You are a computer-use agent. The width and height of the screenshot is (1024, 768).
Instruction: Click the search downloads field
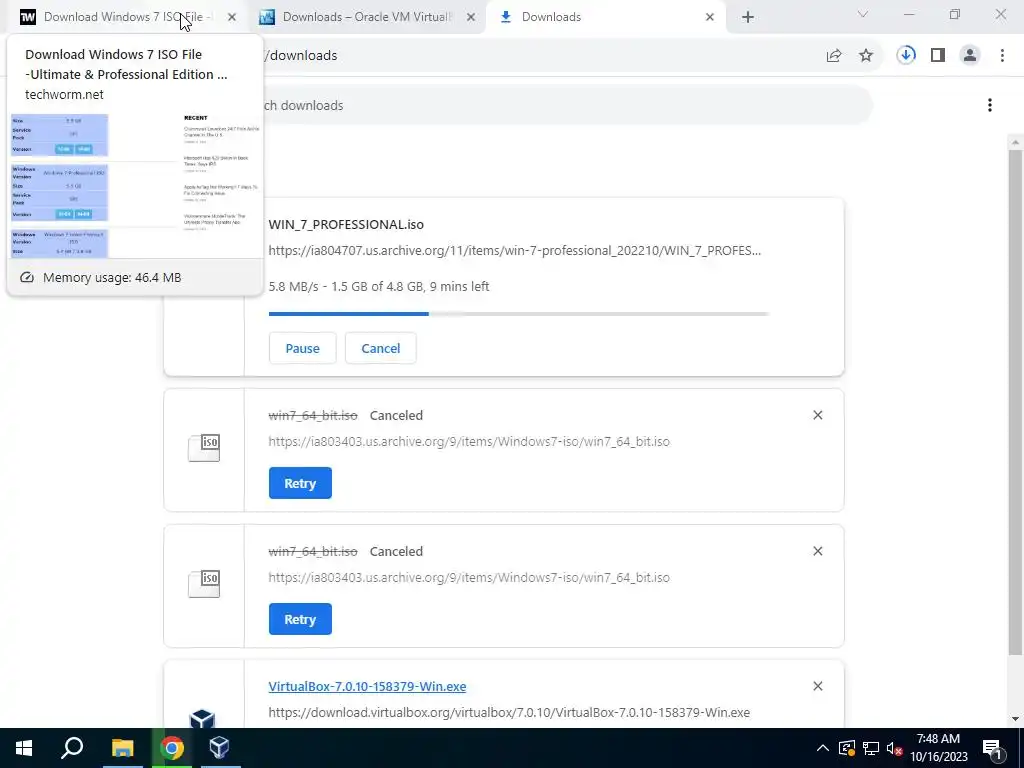pos(567,105)
